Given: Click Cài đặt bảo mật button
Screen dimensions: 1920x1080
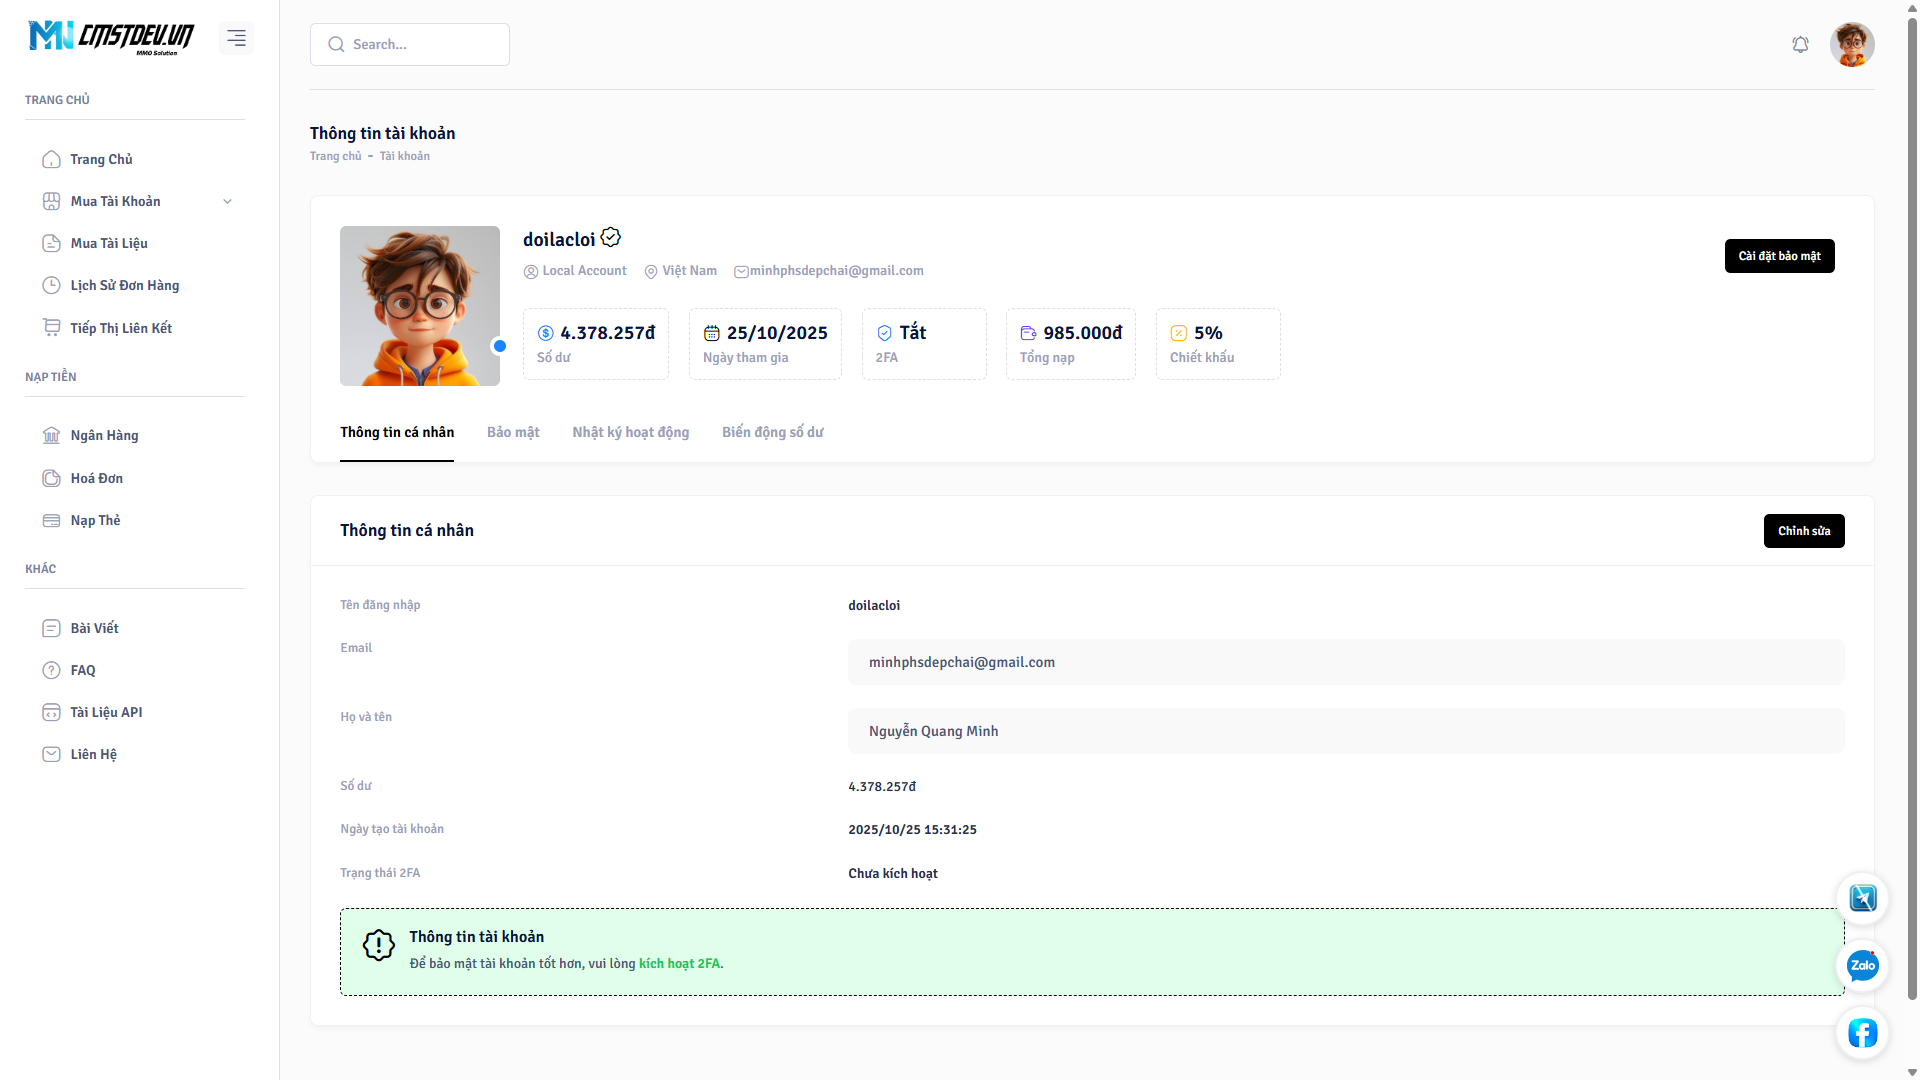Looking at the screenshot, I should [x=1779, y=256].
